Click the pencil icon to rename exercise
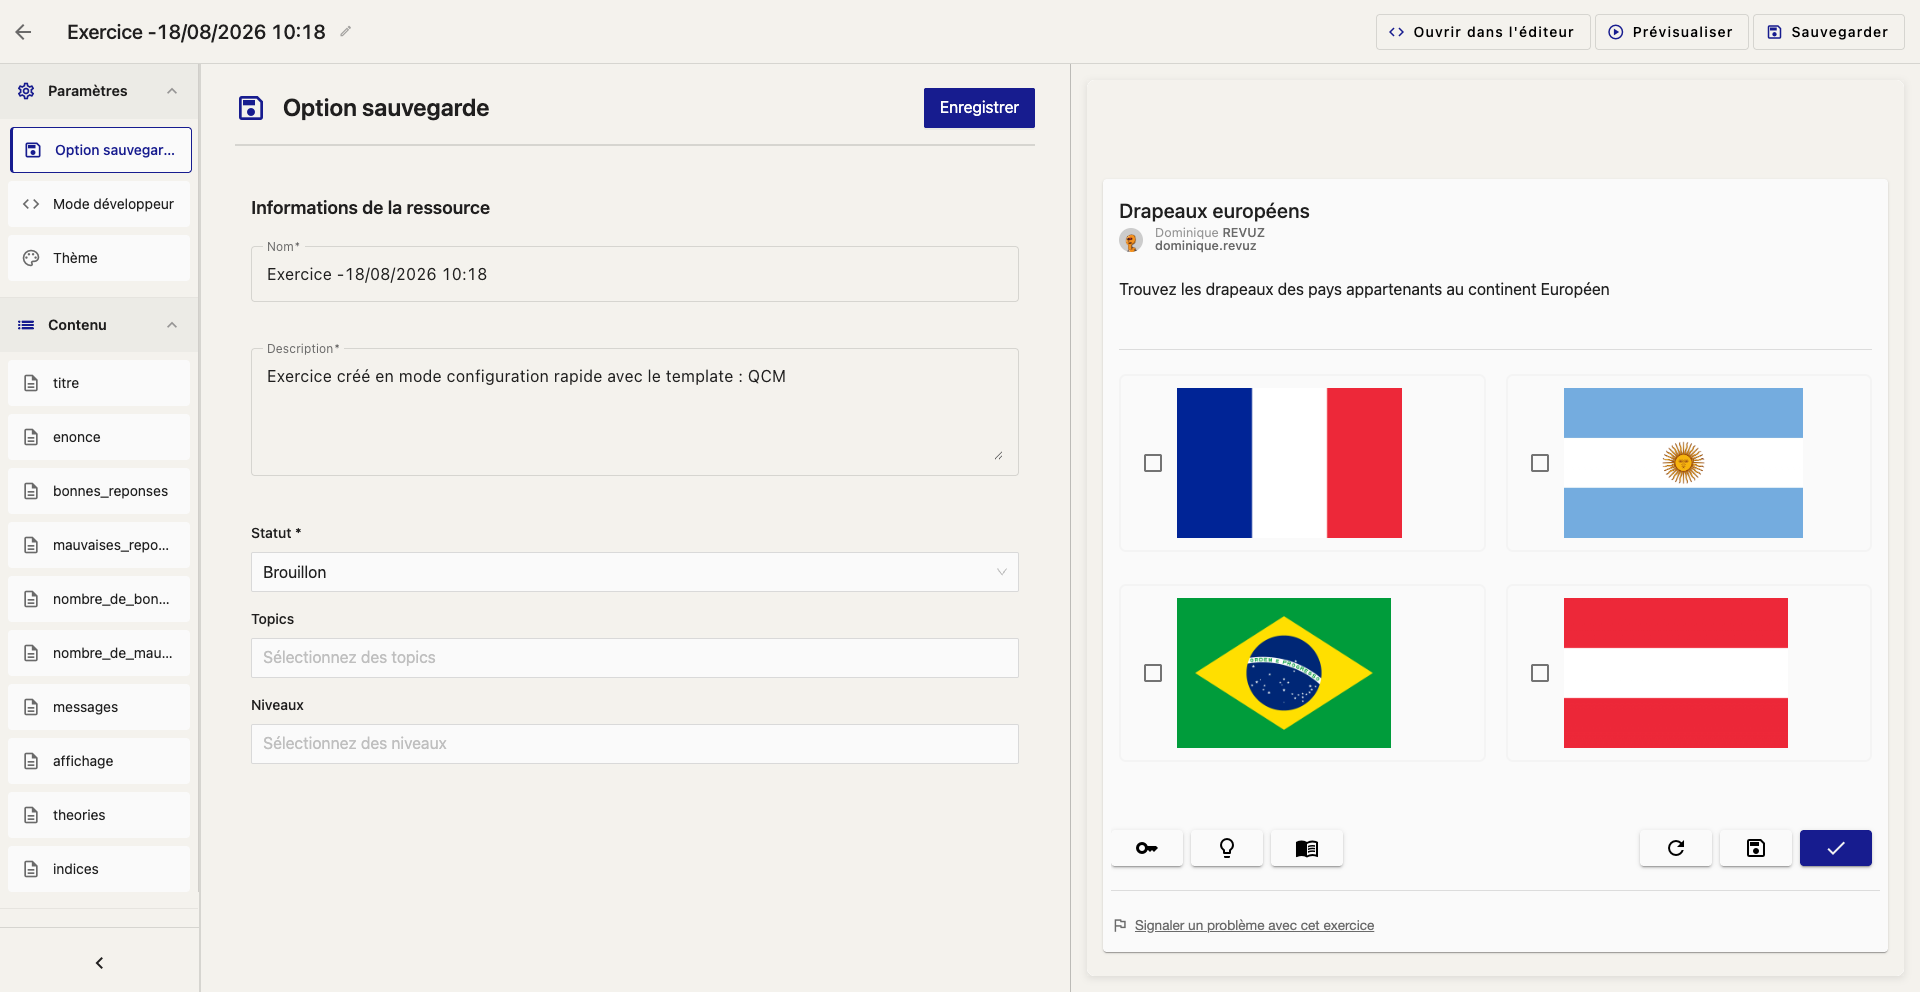This screenshot has width=1920, height=992. tap(345, 32)
